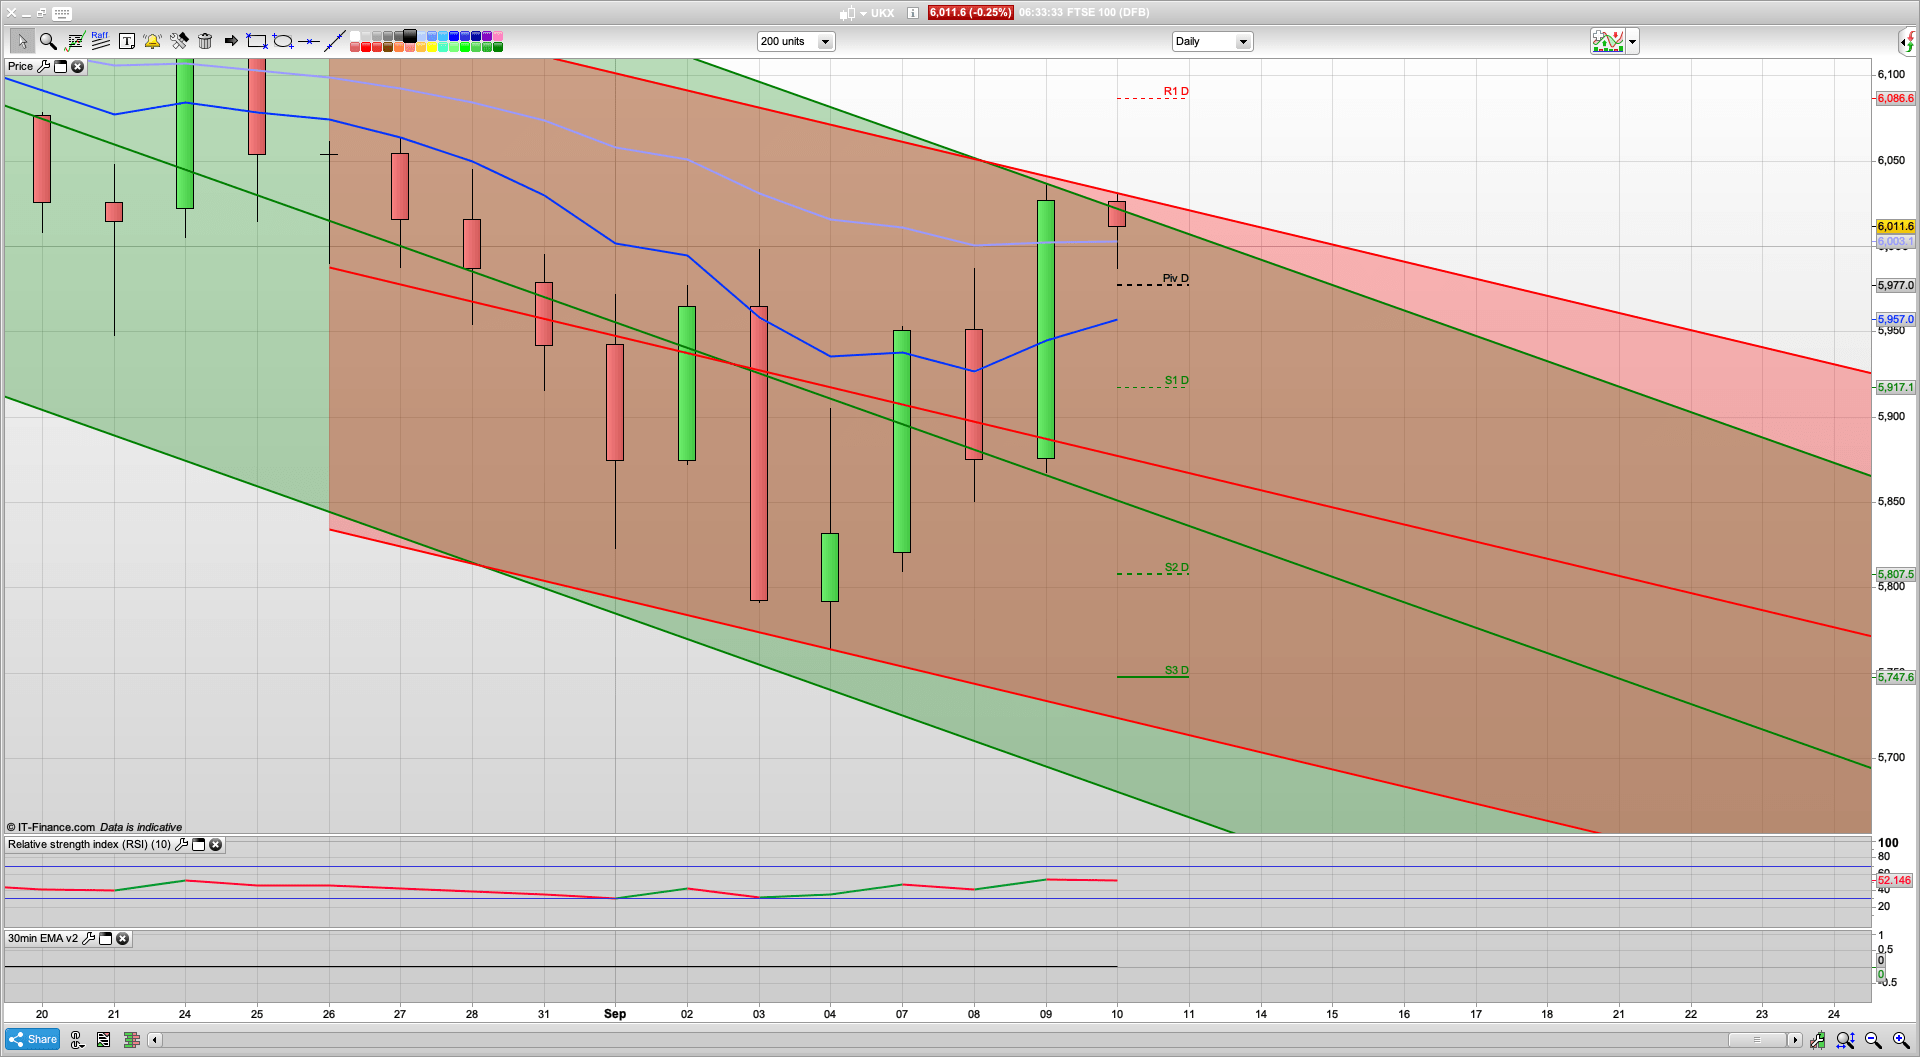Close the 30min EMA v2 panel
This screenshot has height=1057, width=1920.
(122, 939)
